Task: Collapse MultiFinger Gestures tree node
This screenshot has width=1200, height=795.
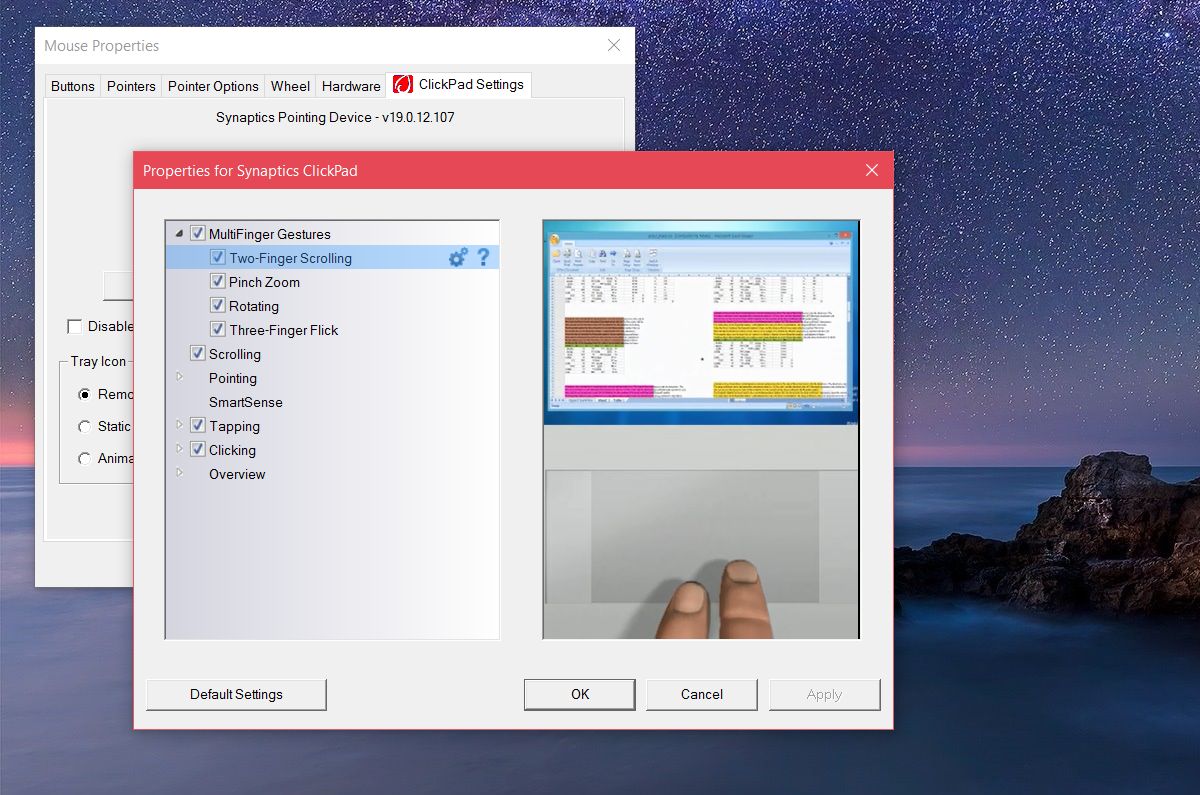Action: point(179,234)
